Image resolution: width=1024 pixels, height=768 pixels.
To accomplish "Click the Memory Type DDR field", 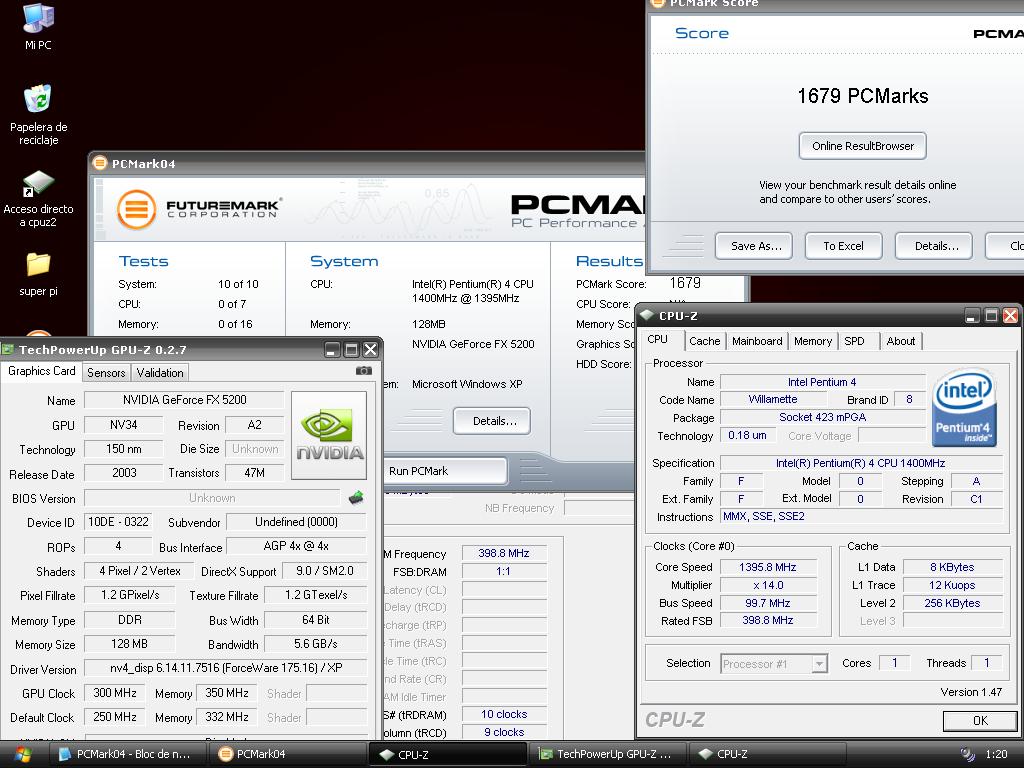I will (130, 620).
